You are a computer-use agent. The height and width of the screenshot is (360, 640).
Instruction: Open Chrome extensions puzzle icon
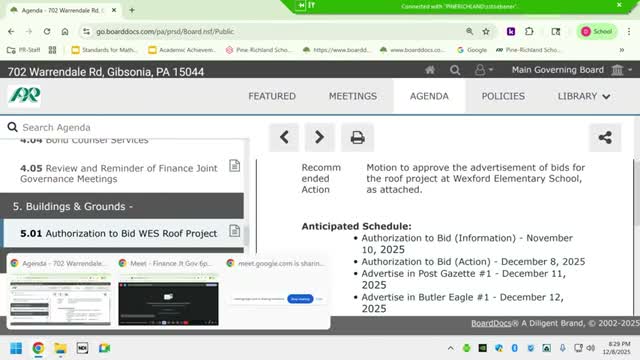529,31
